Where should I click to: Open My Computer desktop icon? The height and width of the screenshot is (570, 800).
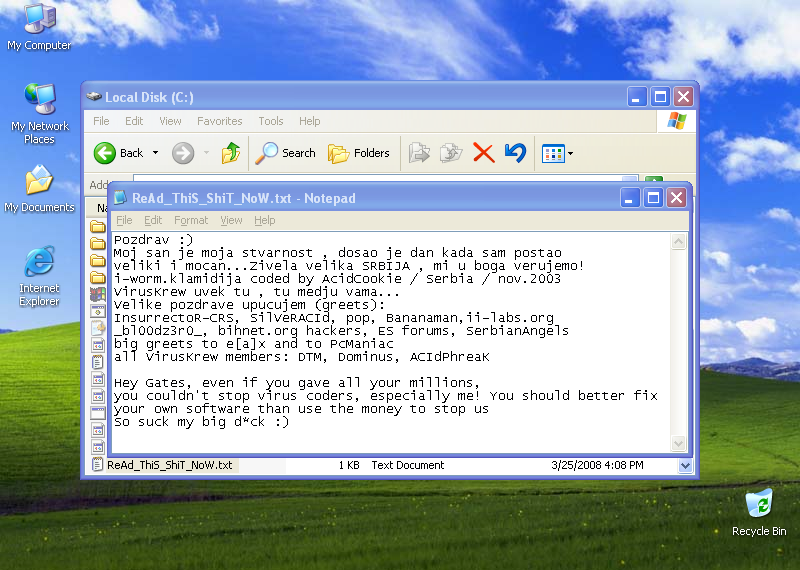pyautogui.click(x=39, y=27)
